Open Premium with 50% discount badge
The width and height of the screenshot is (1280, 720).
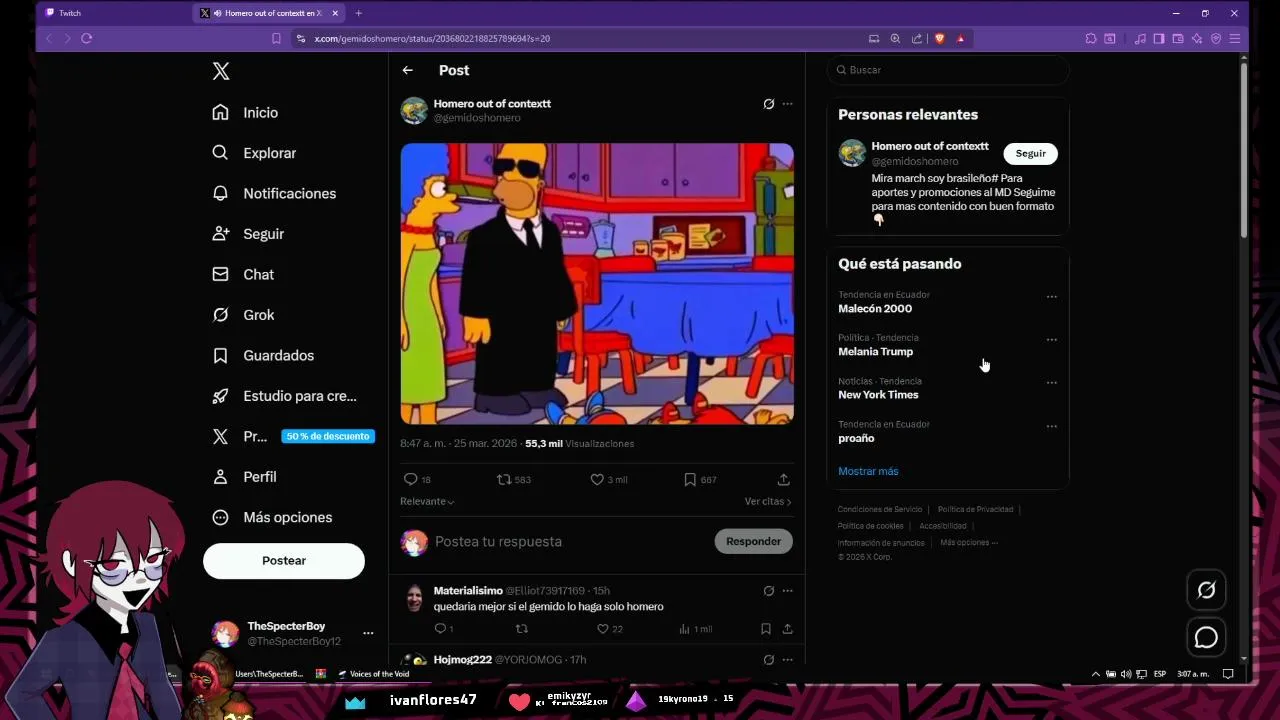292,436
